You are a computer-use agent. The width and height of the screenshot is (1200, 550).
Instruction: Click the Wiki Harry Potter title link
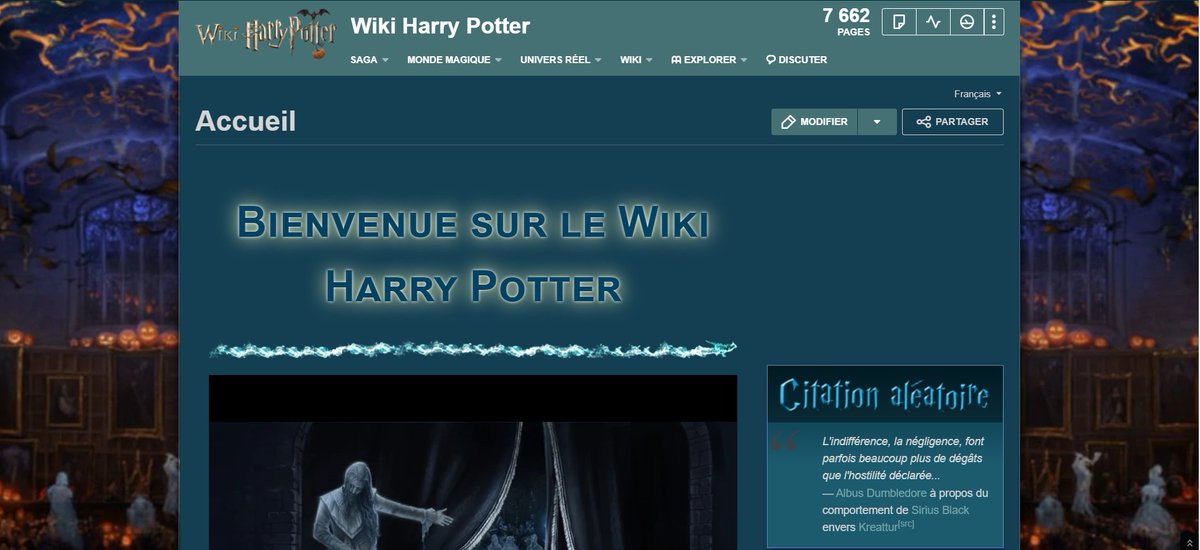pyautogui.click(x=440, y=26)
